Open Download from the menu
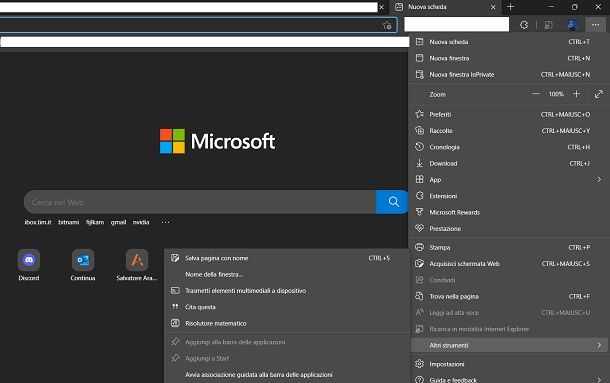The width and height of the screenshot is (610, 383). [508, 163]
